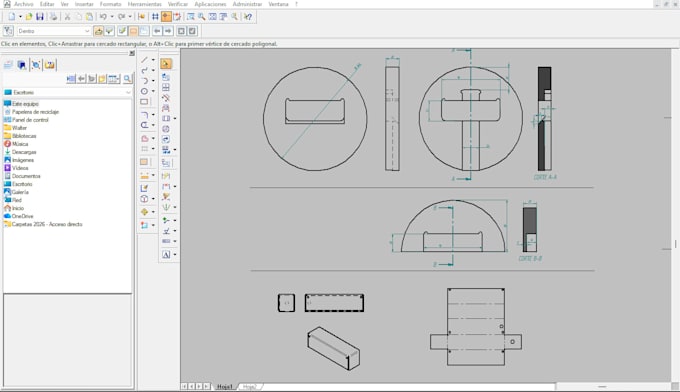The height and width of the screenshot is (392, 680).
Task: Open the Ventana menu
Action: pyautogui.click(x=278, y=4)
